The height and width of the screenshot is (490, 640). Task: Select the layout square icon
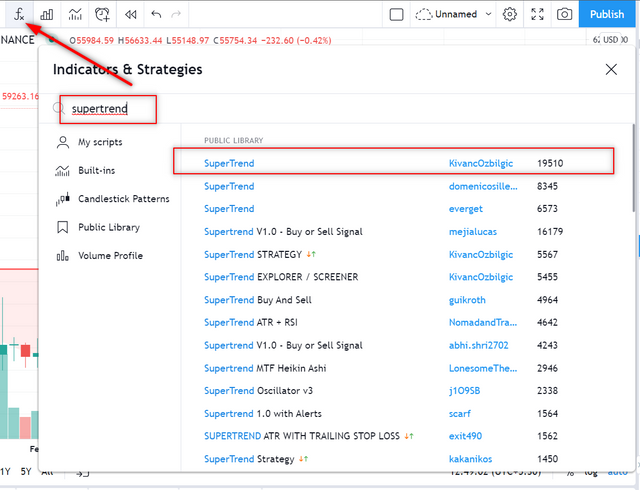tap(396, 15)
